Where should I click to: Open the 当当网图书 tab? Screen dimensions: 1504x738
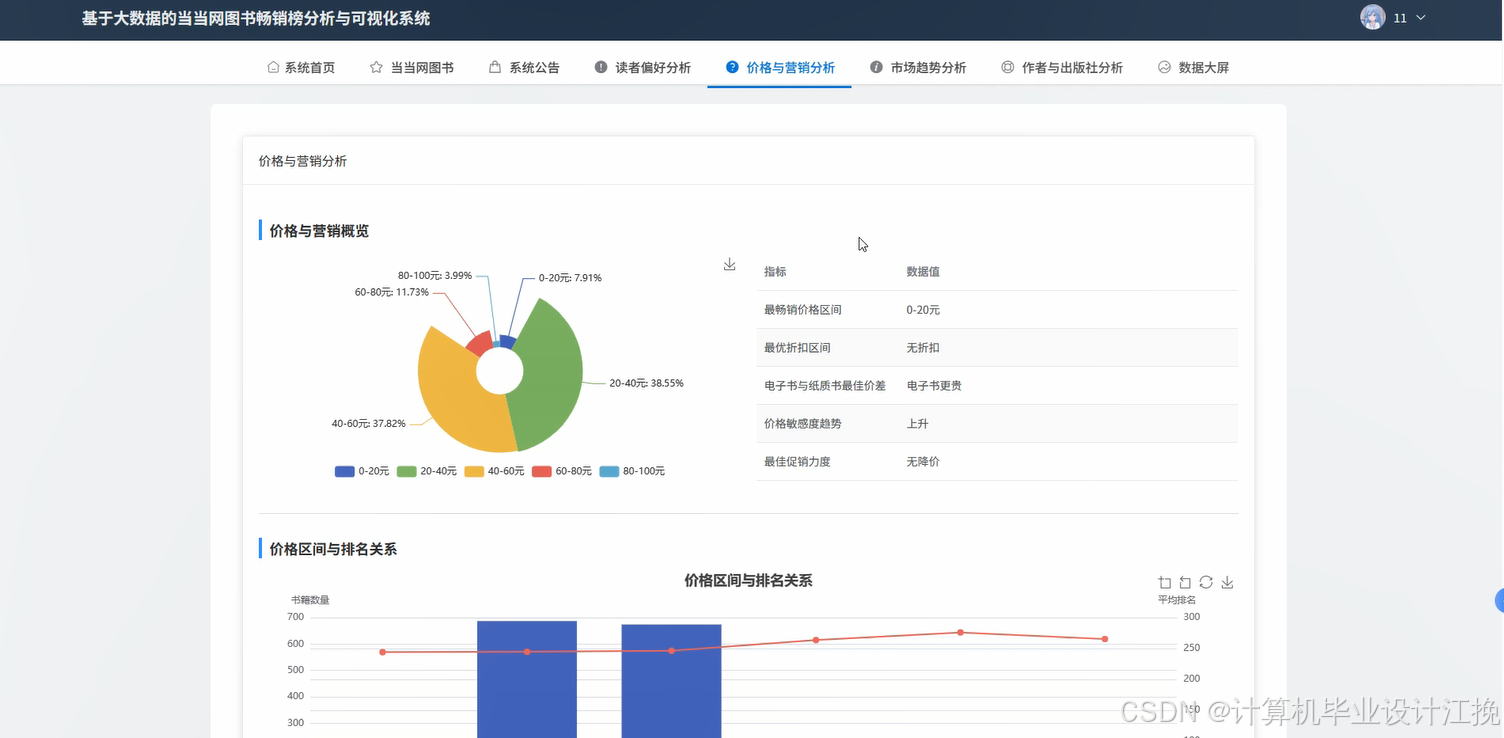pyautogui.click(x=412, y=67)
